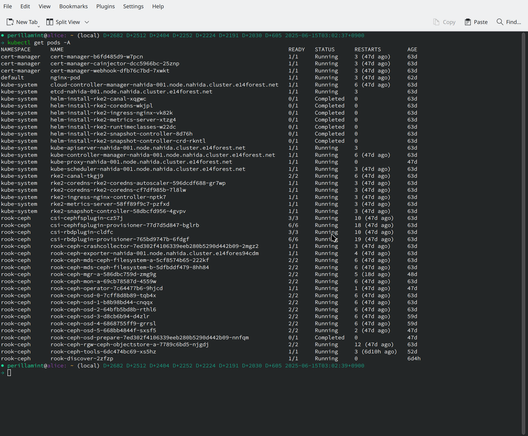Open the View menu
The height and width of the screenshot is (436, 528).
click(44, 6)
